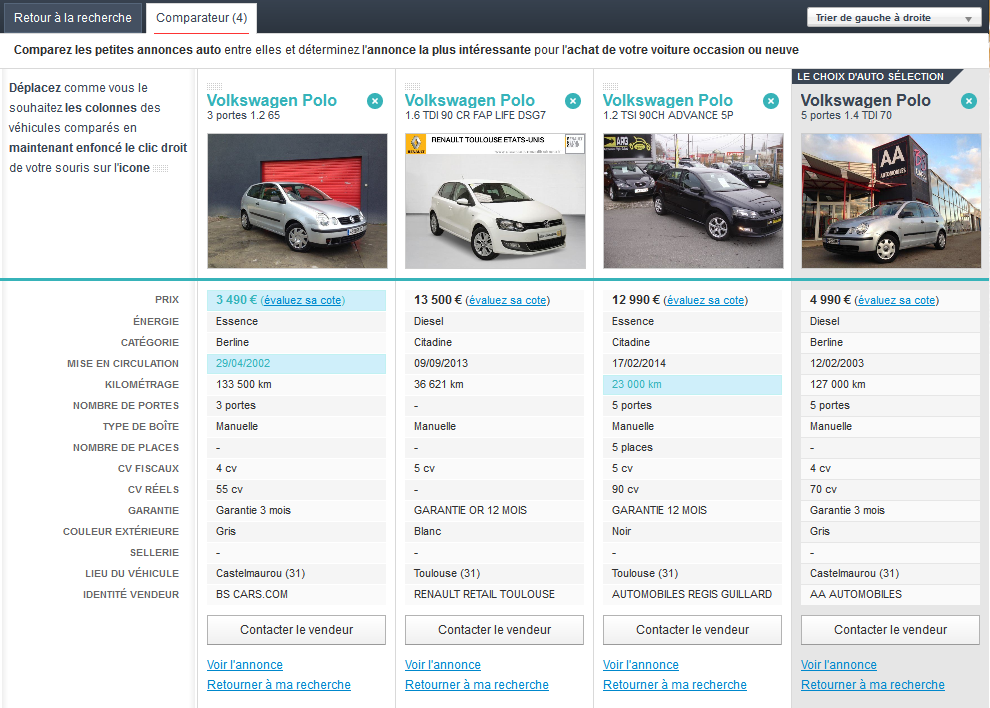
Task: Select the 36 621 km mileage cell
Action: click(494, 385)
